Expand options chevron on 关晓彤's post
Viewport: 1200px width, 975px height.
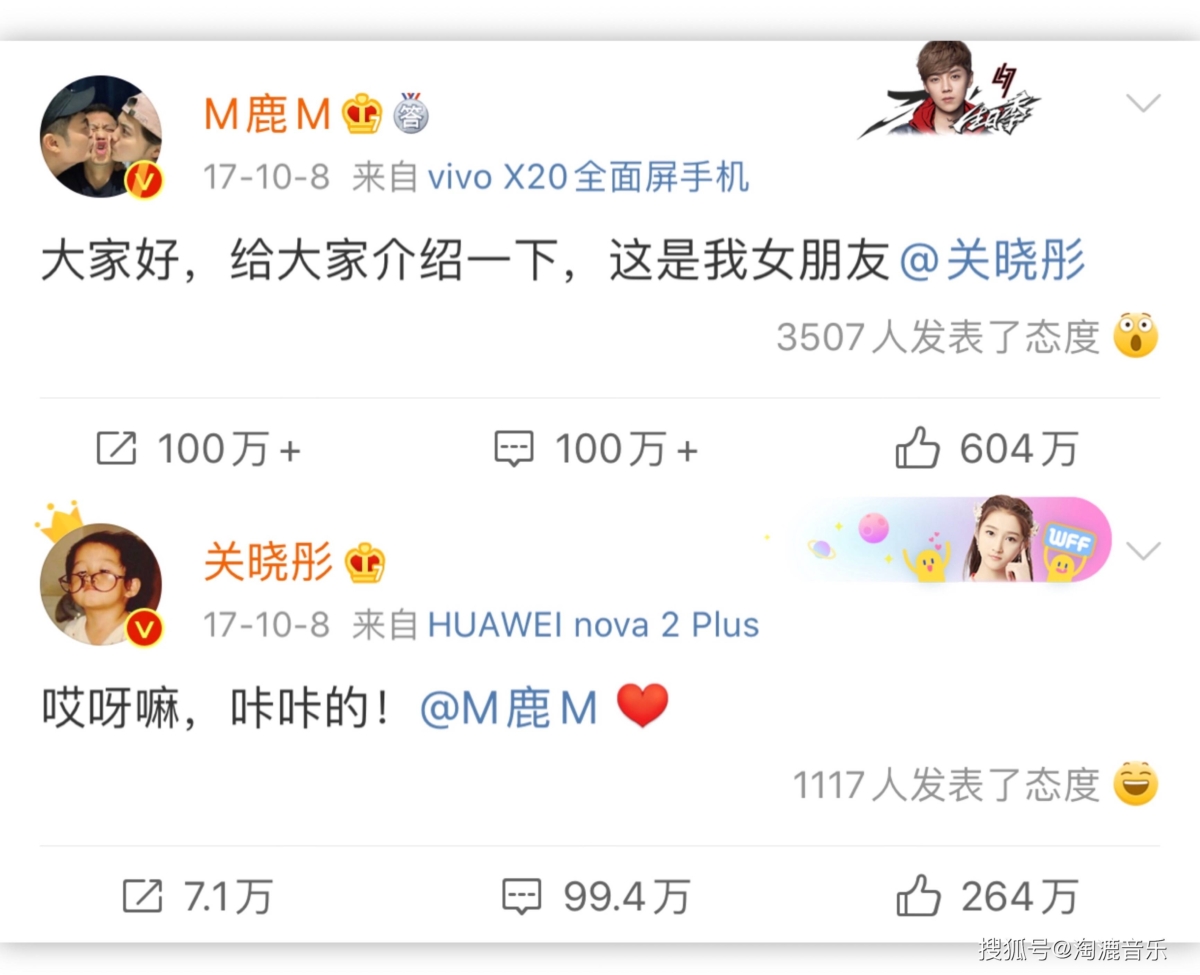(x=1143, y=550)
